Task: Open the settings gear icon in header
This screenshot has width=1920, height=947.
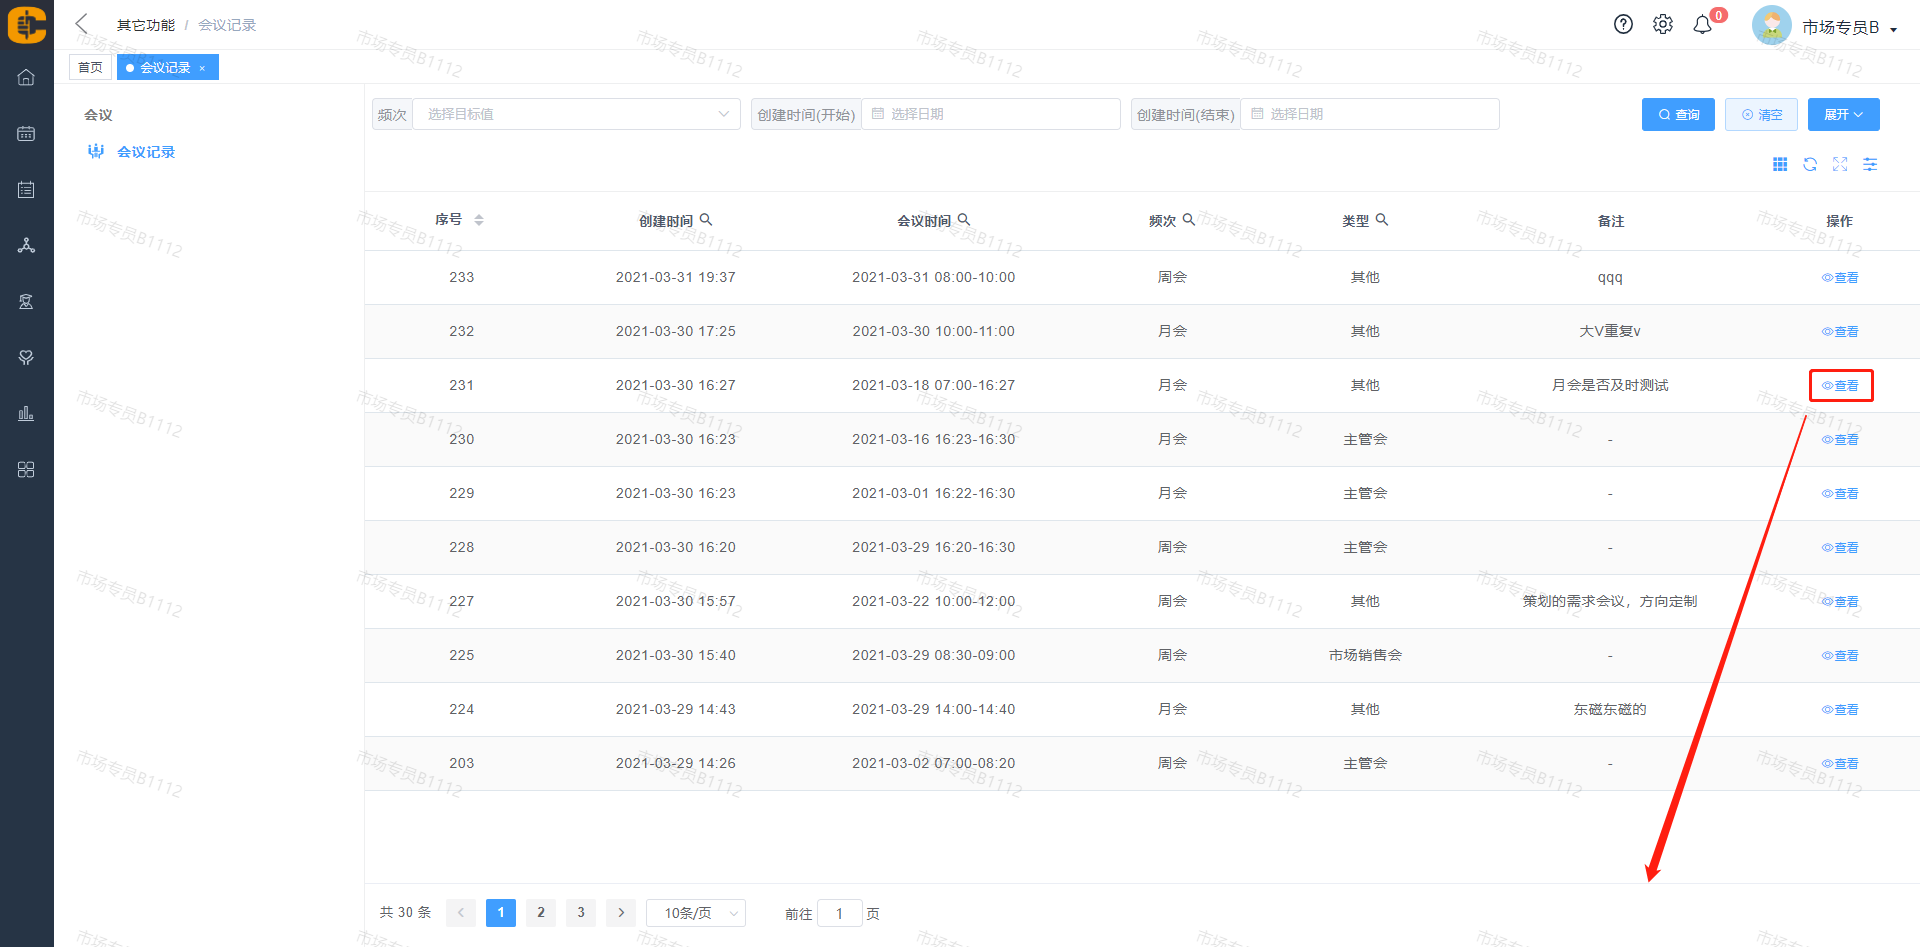Action: [x=1662, y=25]
